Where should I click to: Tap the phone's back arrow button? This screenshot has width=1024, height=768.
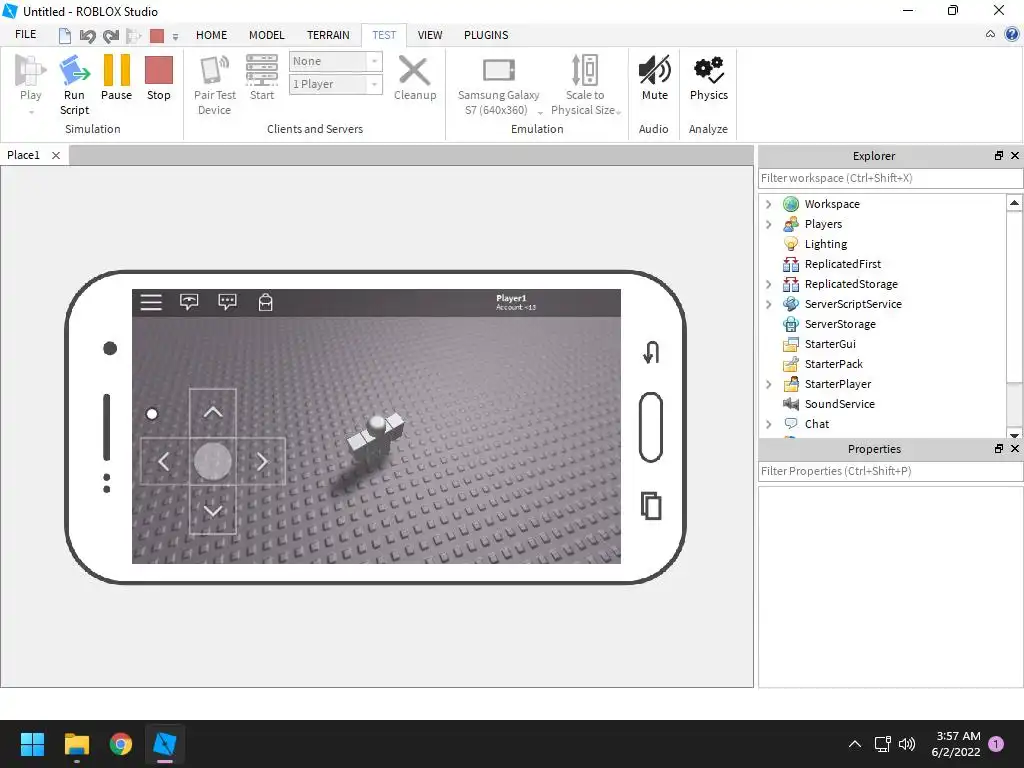651,353
